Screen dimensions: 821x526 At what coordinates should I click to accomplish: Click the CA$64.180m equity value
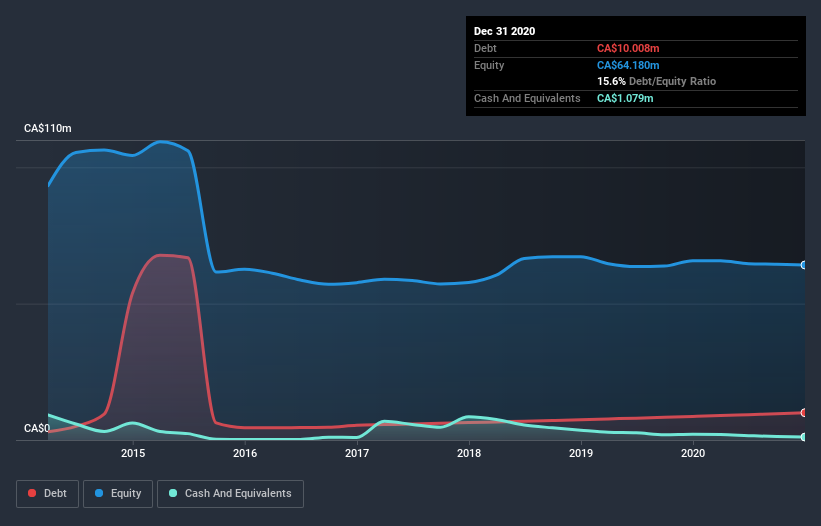[628, 65]
